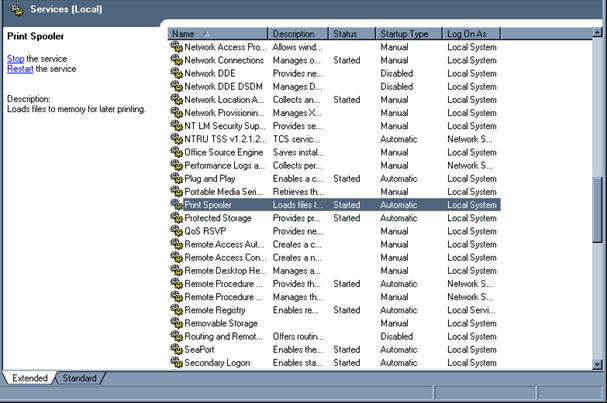
Task: Select the Secondary Logon gear icon
Action: coord(176,363)
